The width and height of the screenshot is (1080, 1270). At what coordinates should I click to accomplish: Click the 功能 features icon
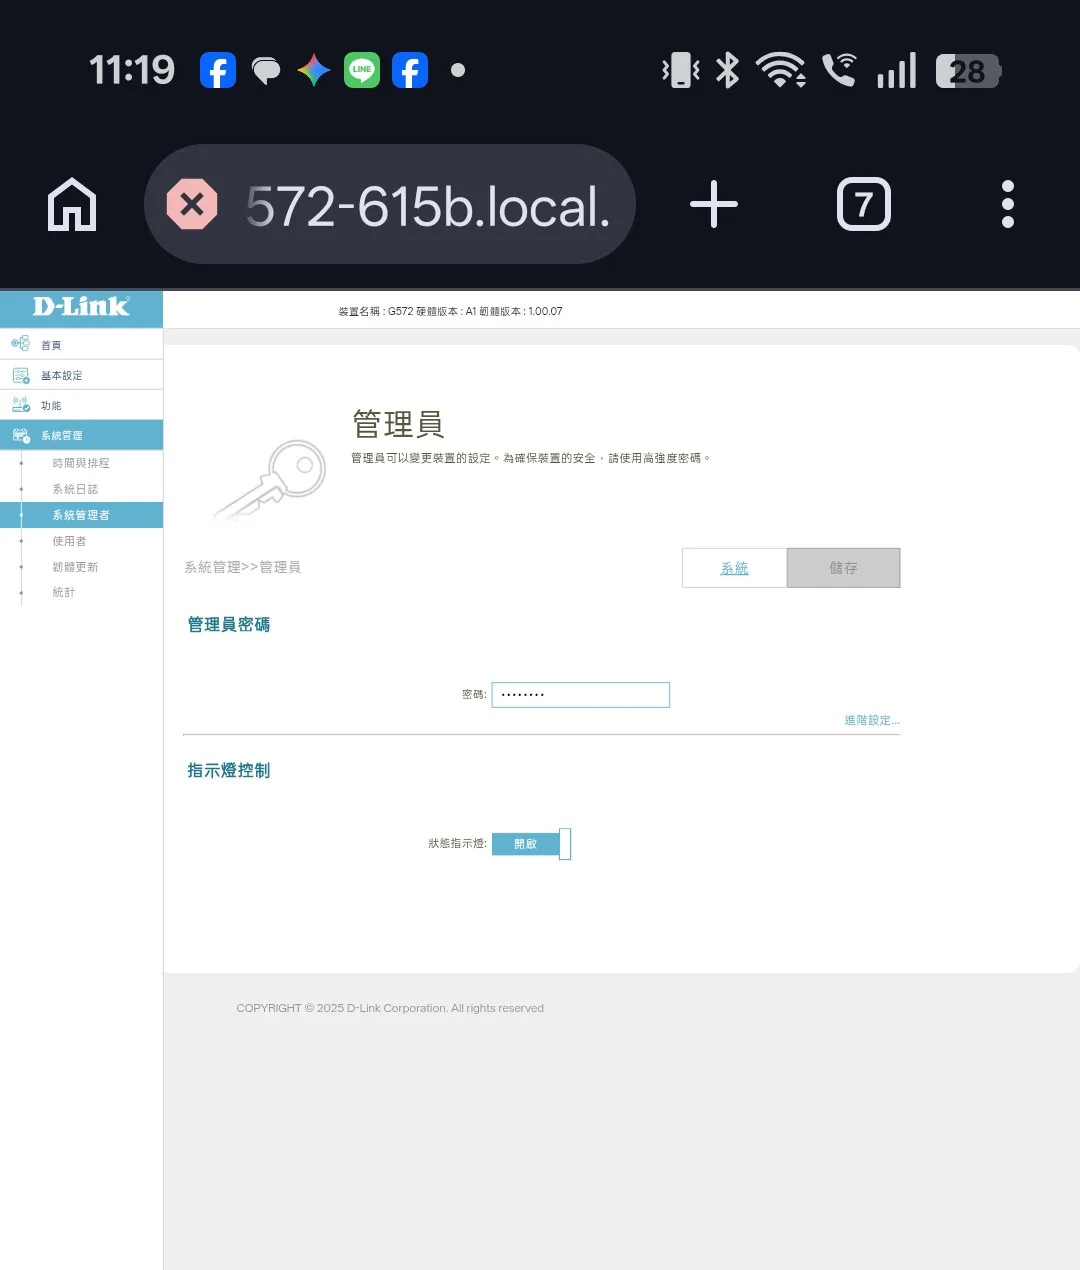[20, 405]
